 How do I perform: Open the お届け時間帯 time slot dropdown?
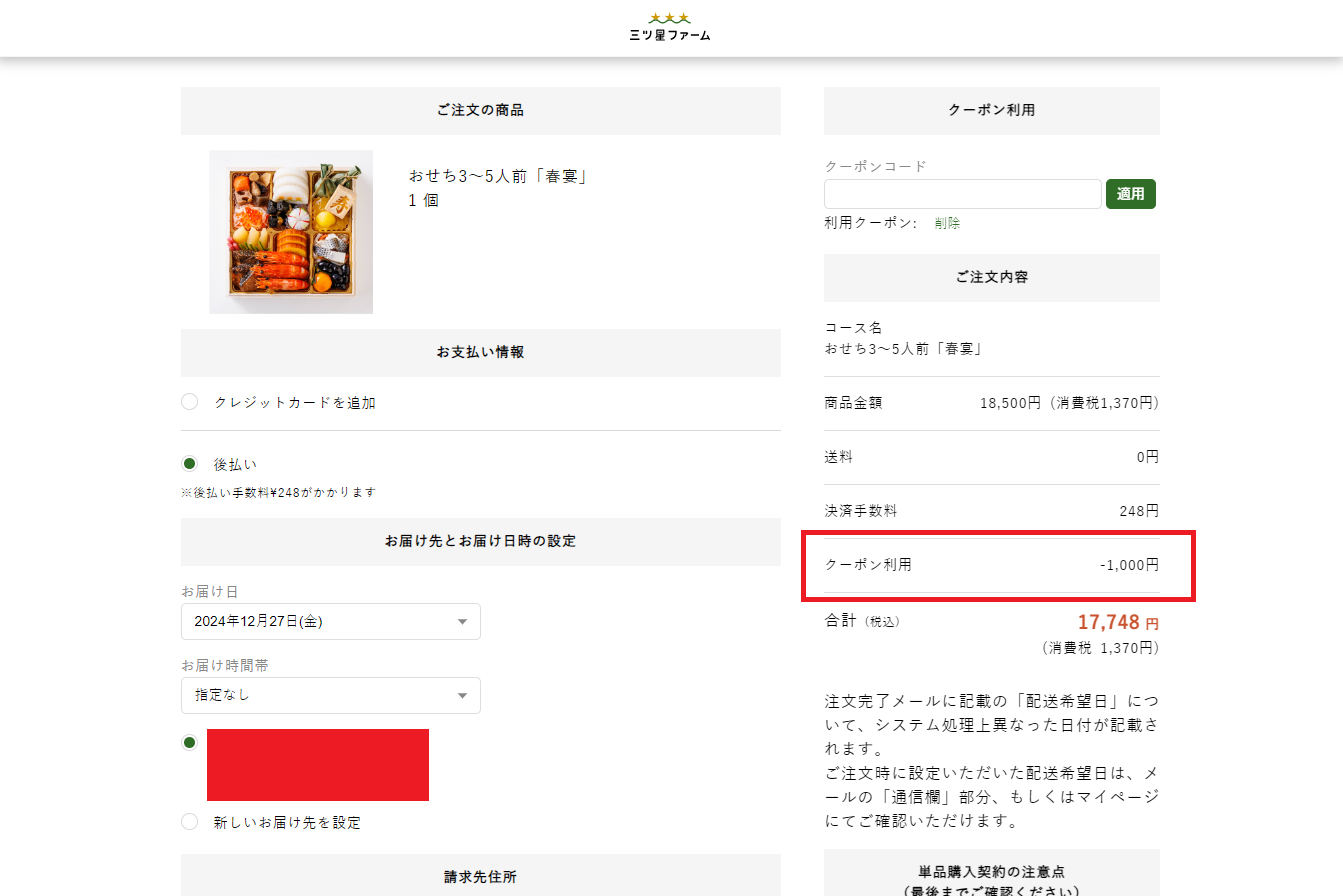(x=331, y=695)
